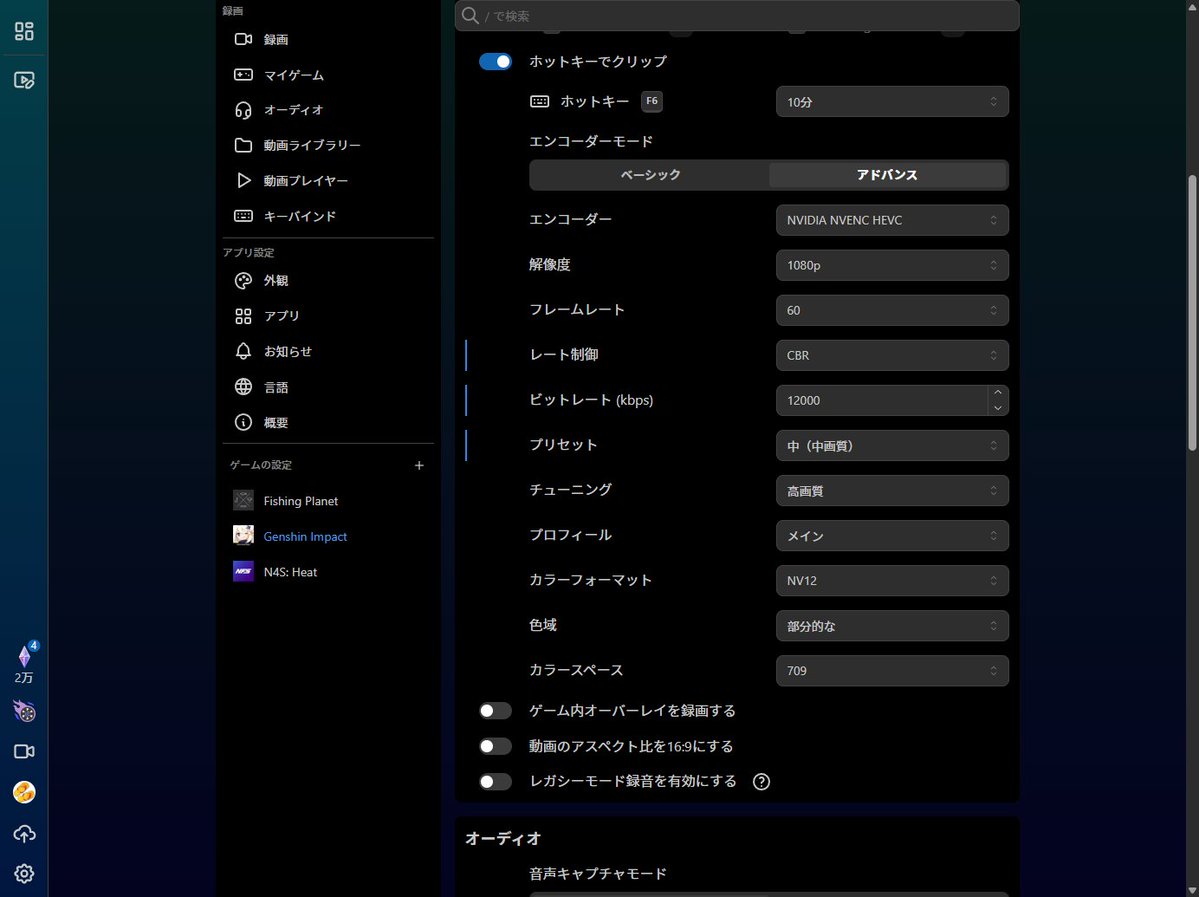Focus the search field at top
1199x897 pixels.
737,15
